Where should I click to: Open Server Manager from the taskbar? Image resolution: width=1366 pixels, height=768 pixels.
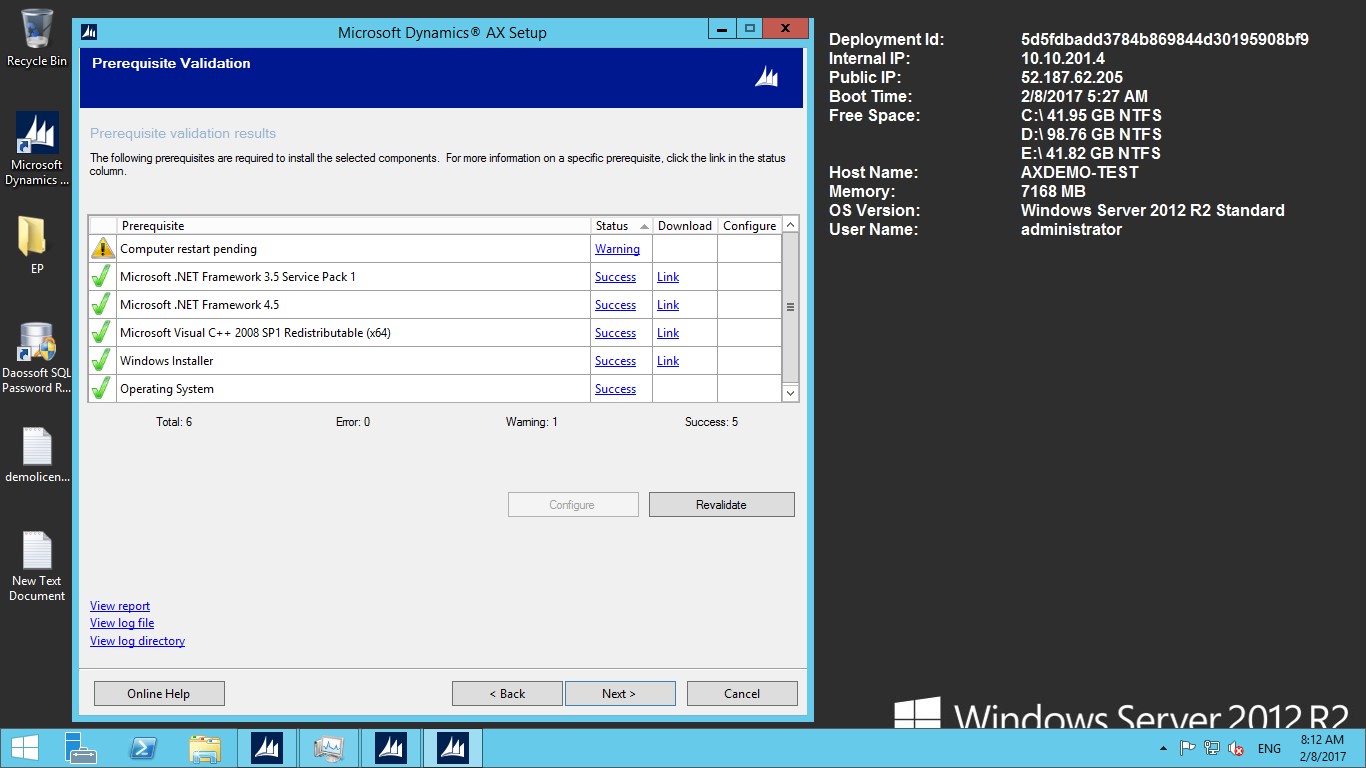[x=81, y=748]
